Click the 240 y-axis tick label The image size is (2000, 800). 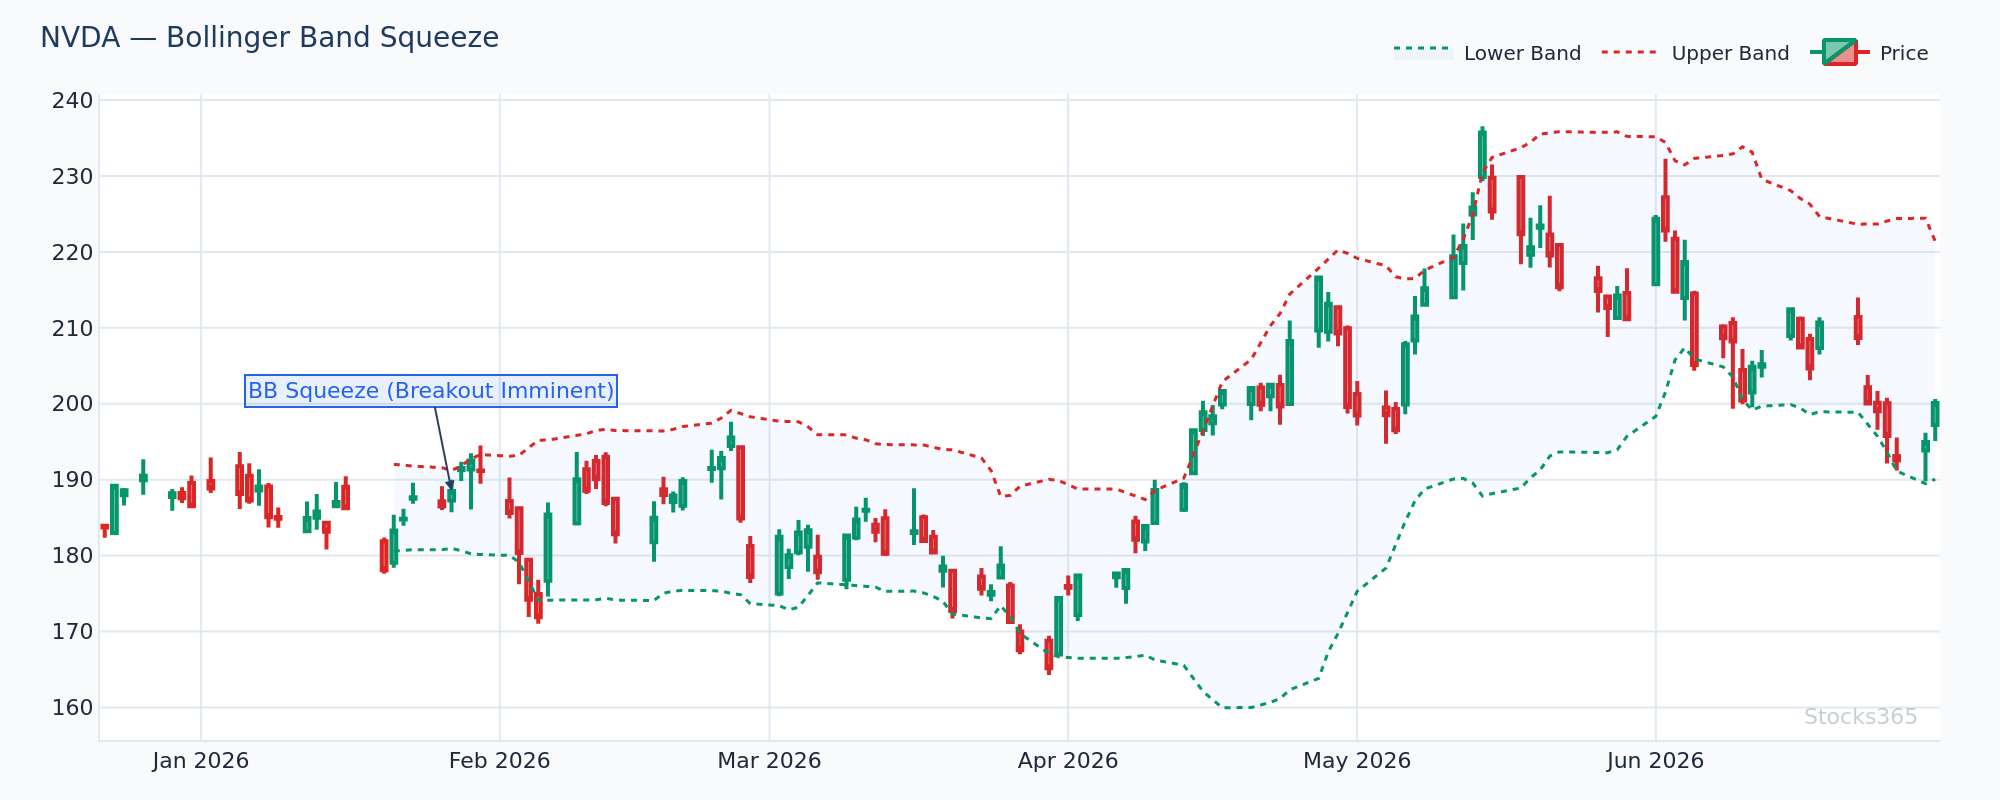[x=73, y=101]
